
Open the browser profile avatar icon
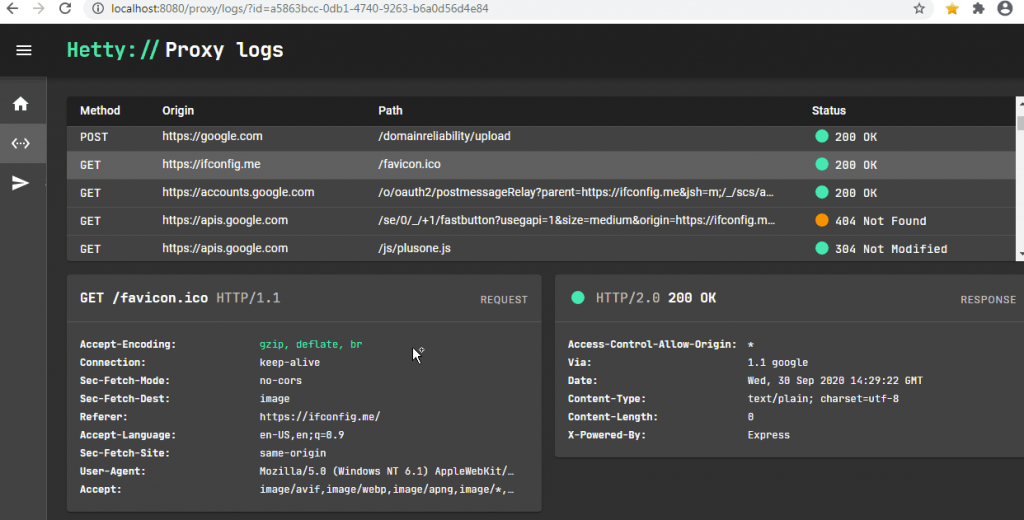1005,8
